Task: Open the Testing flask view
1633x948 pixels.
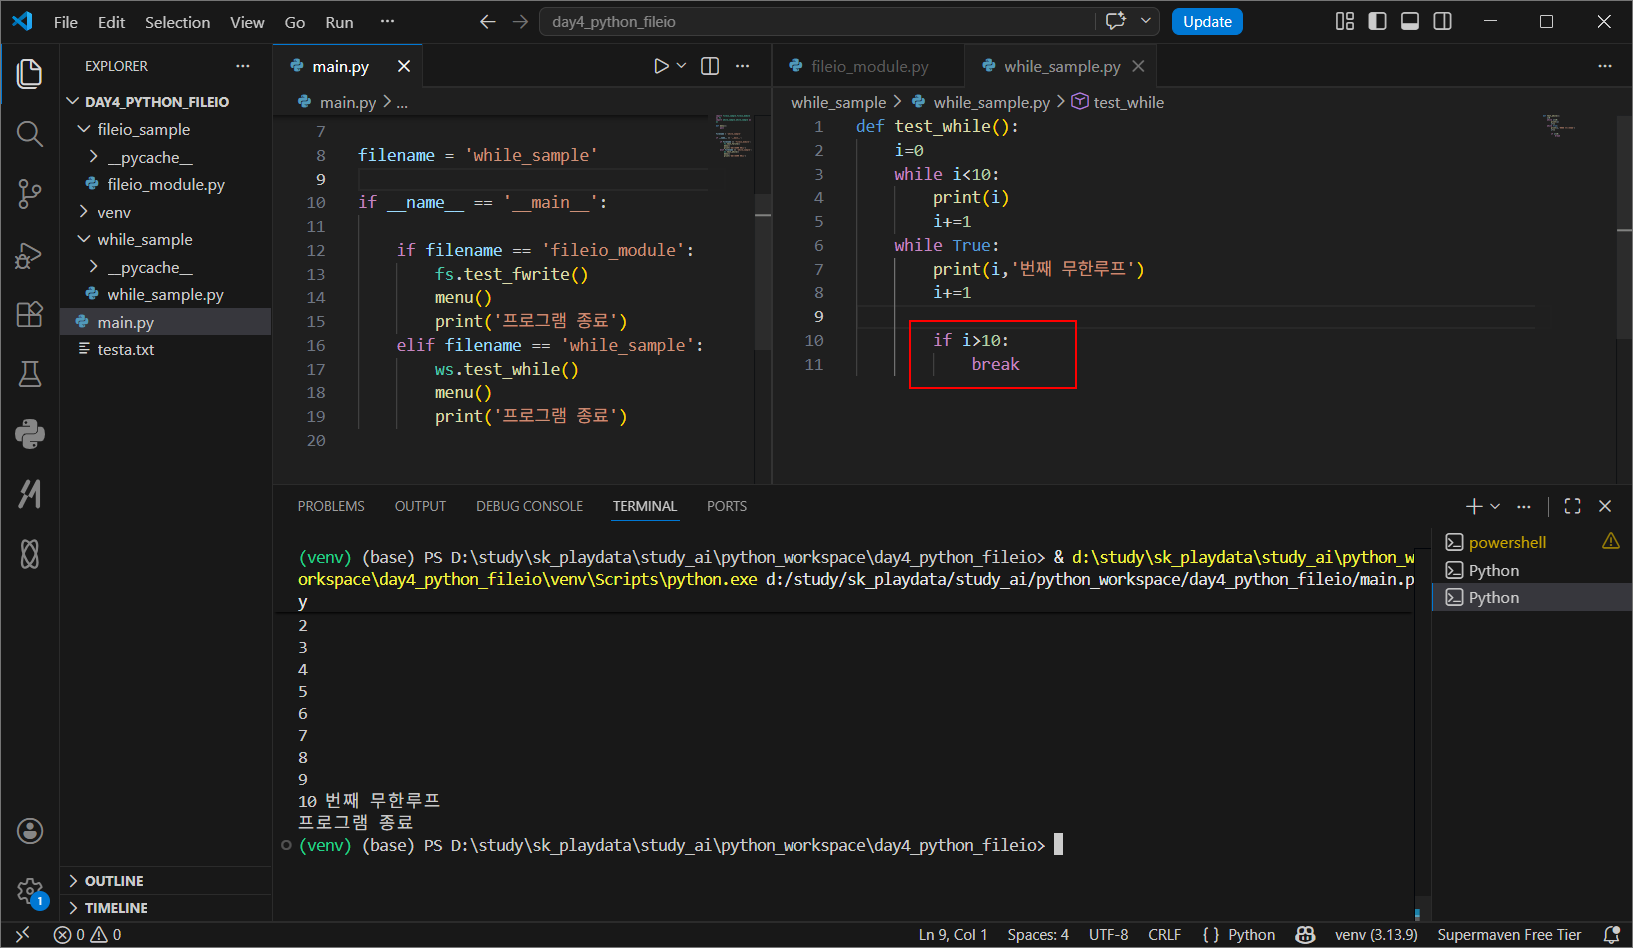Action: click(30, 374)
